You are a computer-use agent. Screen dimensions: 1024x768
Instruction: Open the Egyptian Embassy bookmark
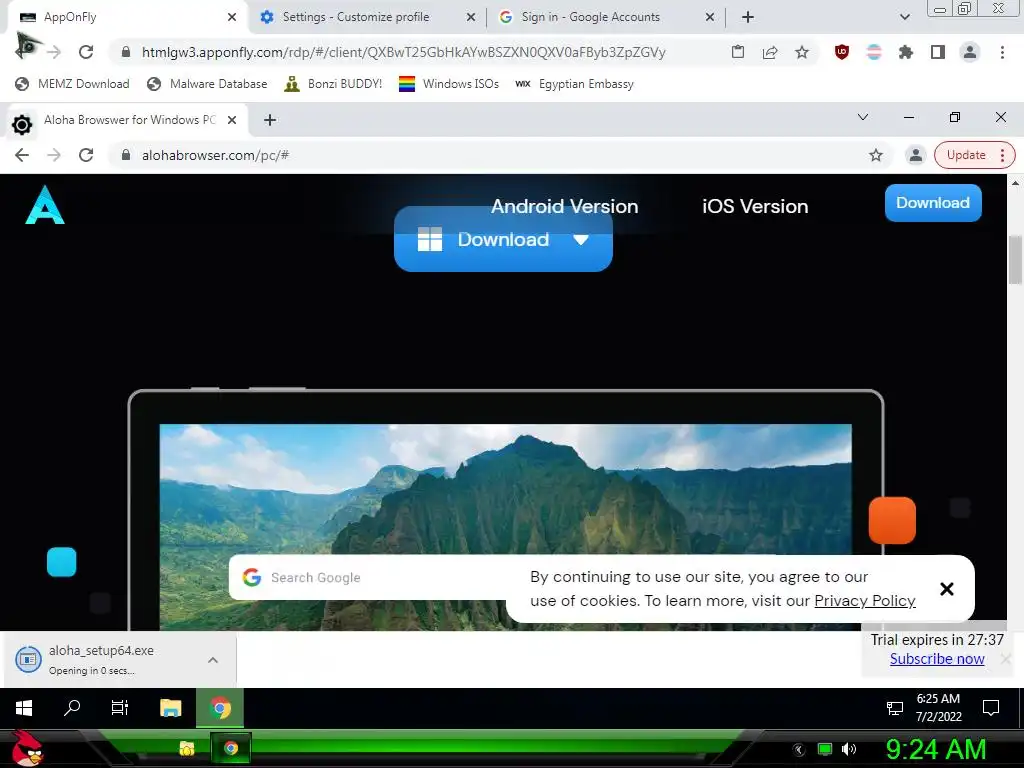coord(574,84)
